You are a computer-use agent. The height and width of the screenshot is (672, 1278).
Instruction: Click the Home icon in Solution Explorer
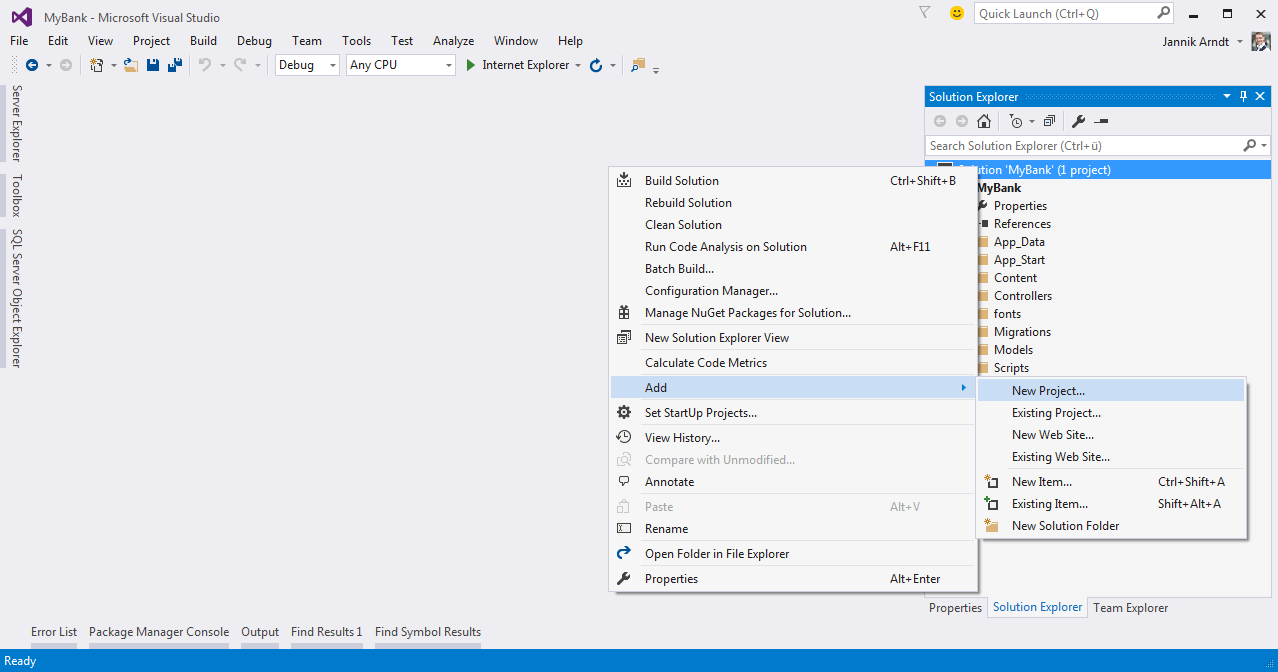point(984,121)
